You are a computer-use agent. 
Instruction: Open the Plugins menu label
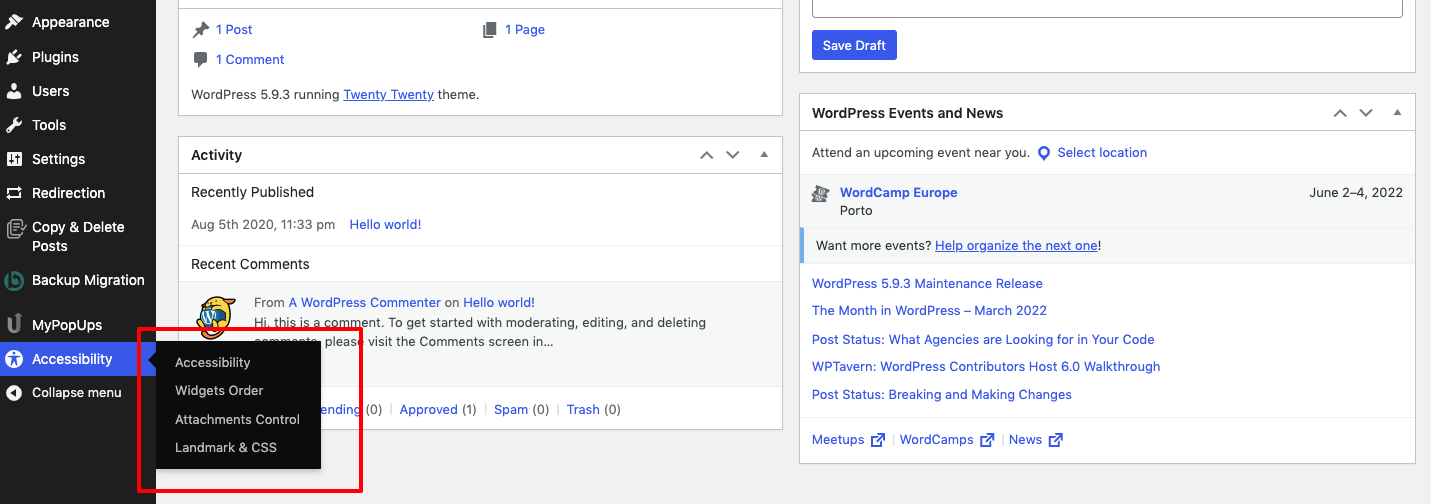pos(55,57)
